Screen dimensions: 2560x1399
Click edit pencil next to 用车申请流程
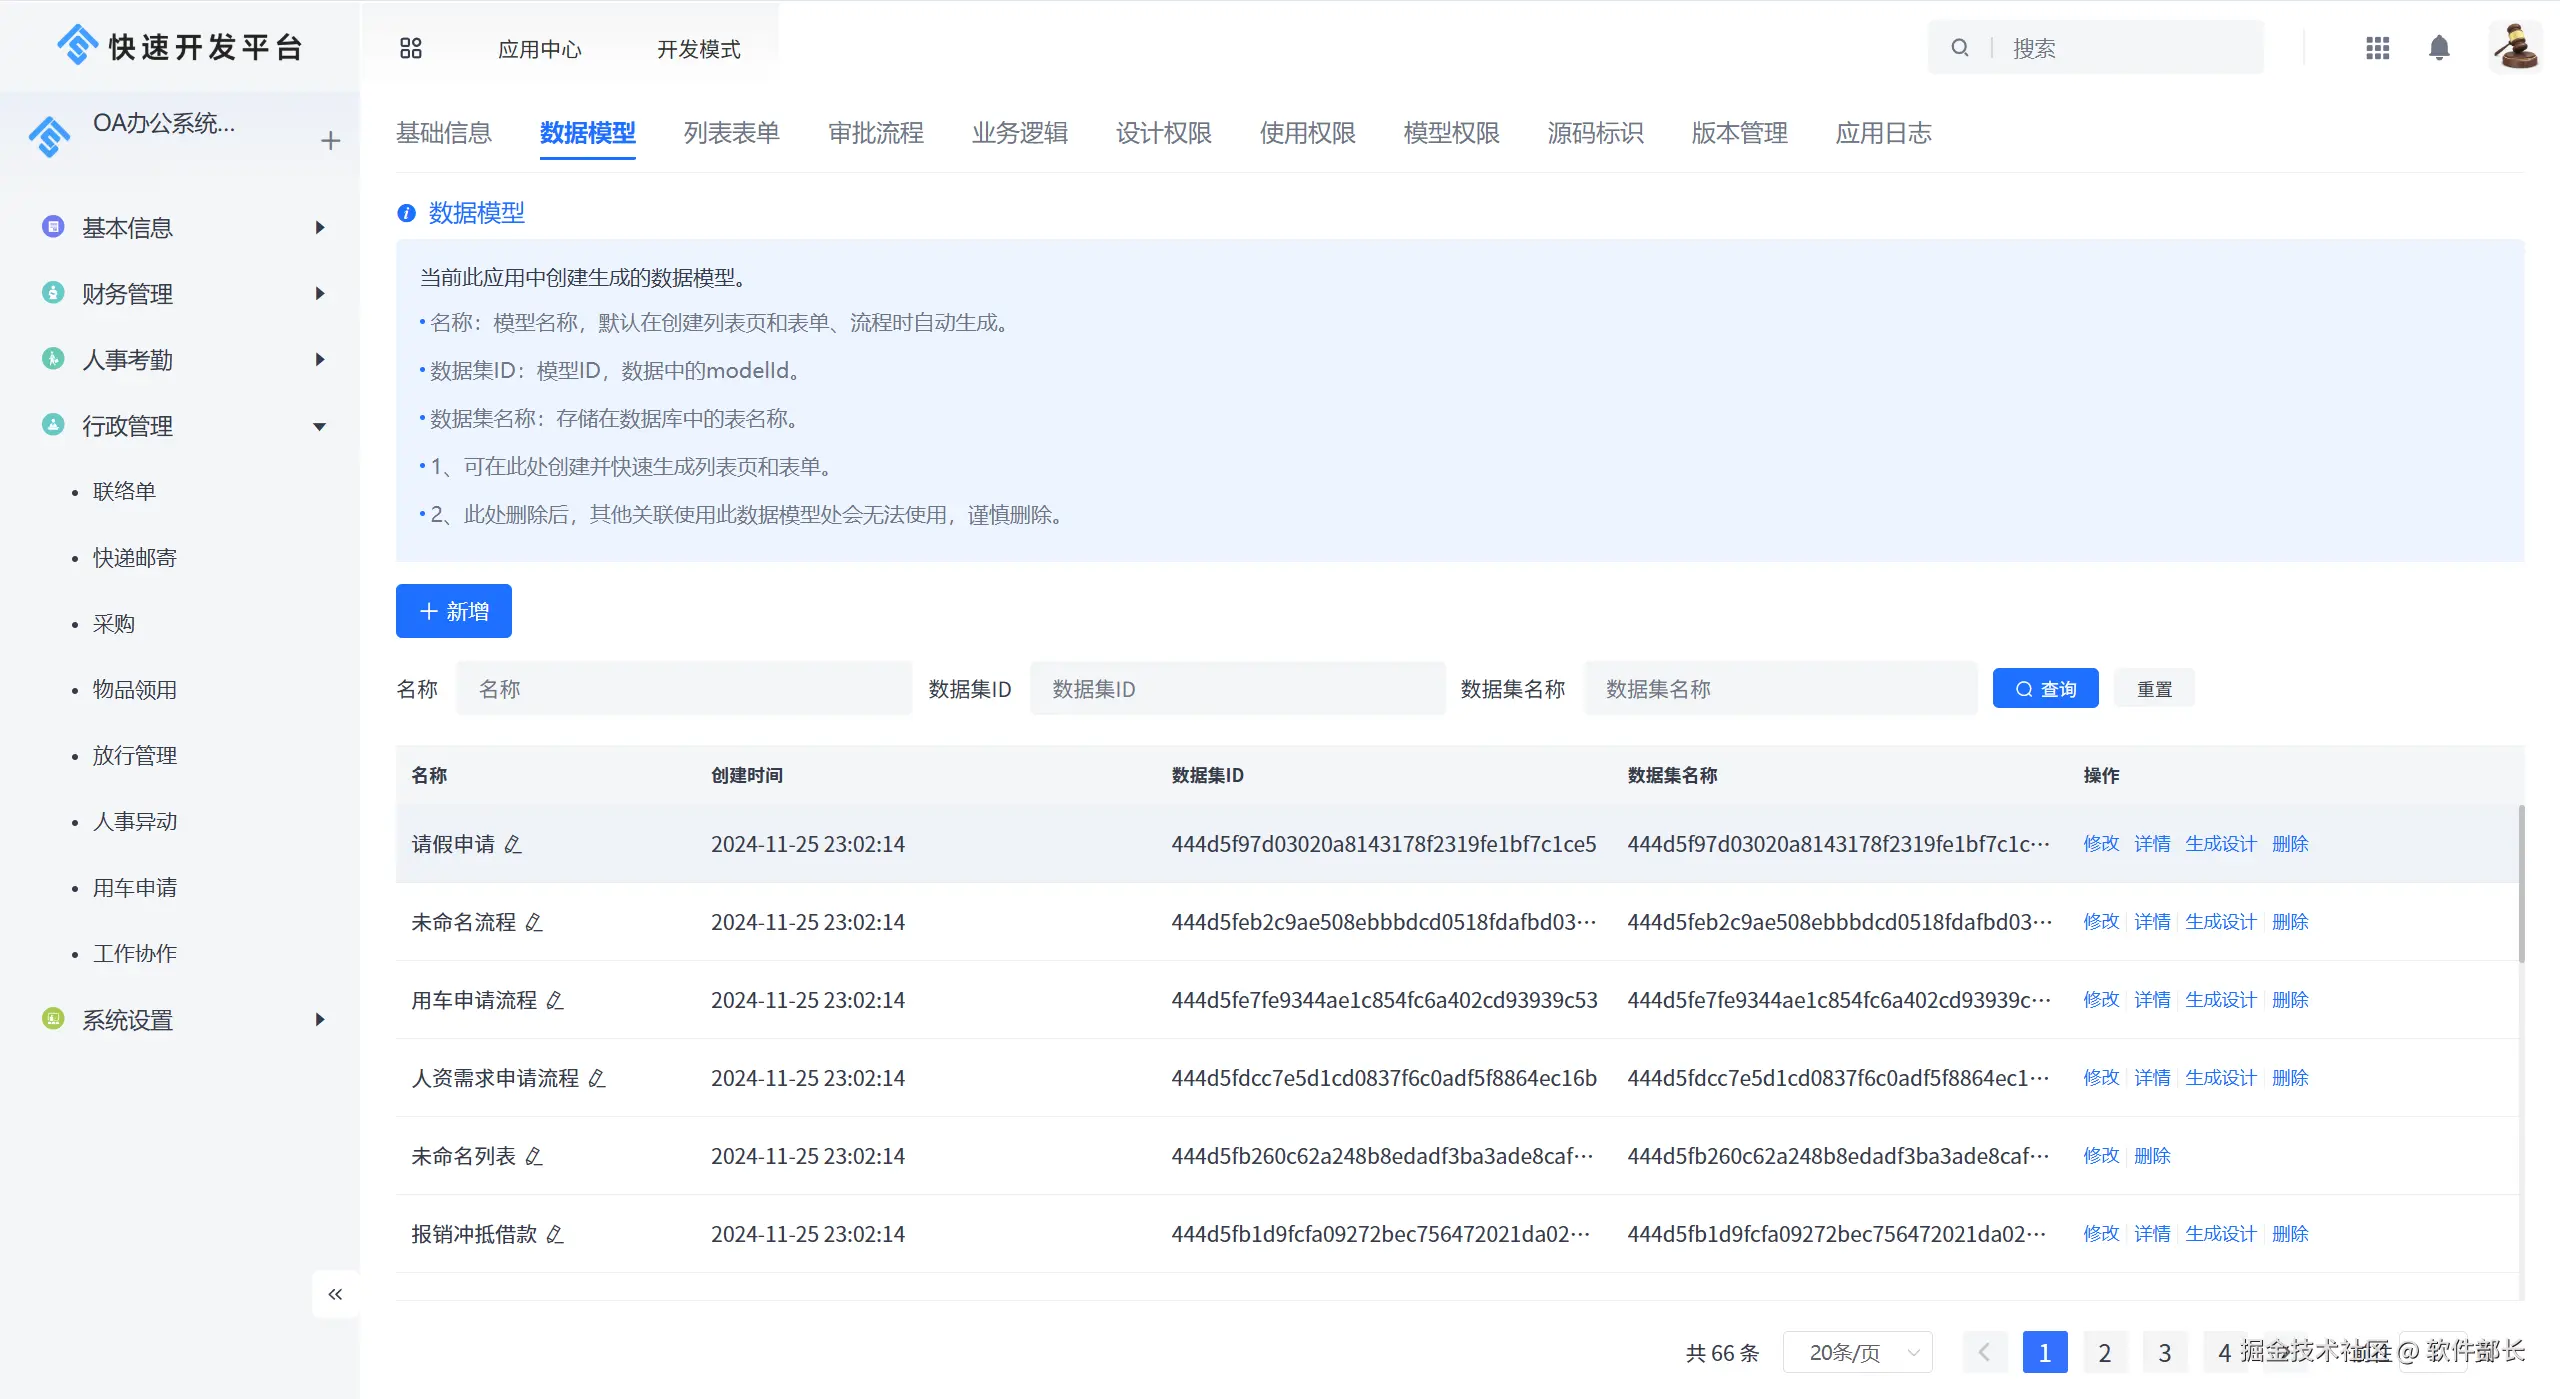click(555, 1001)
